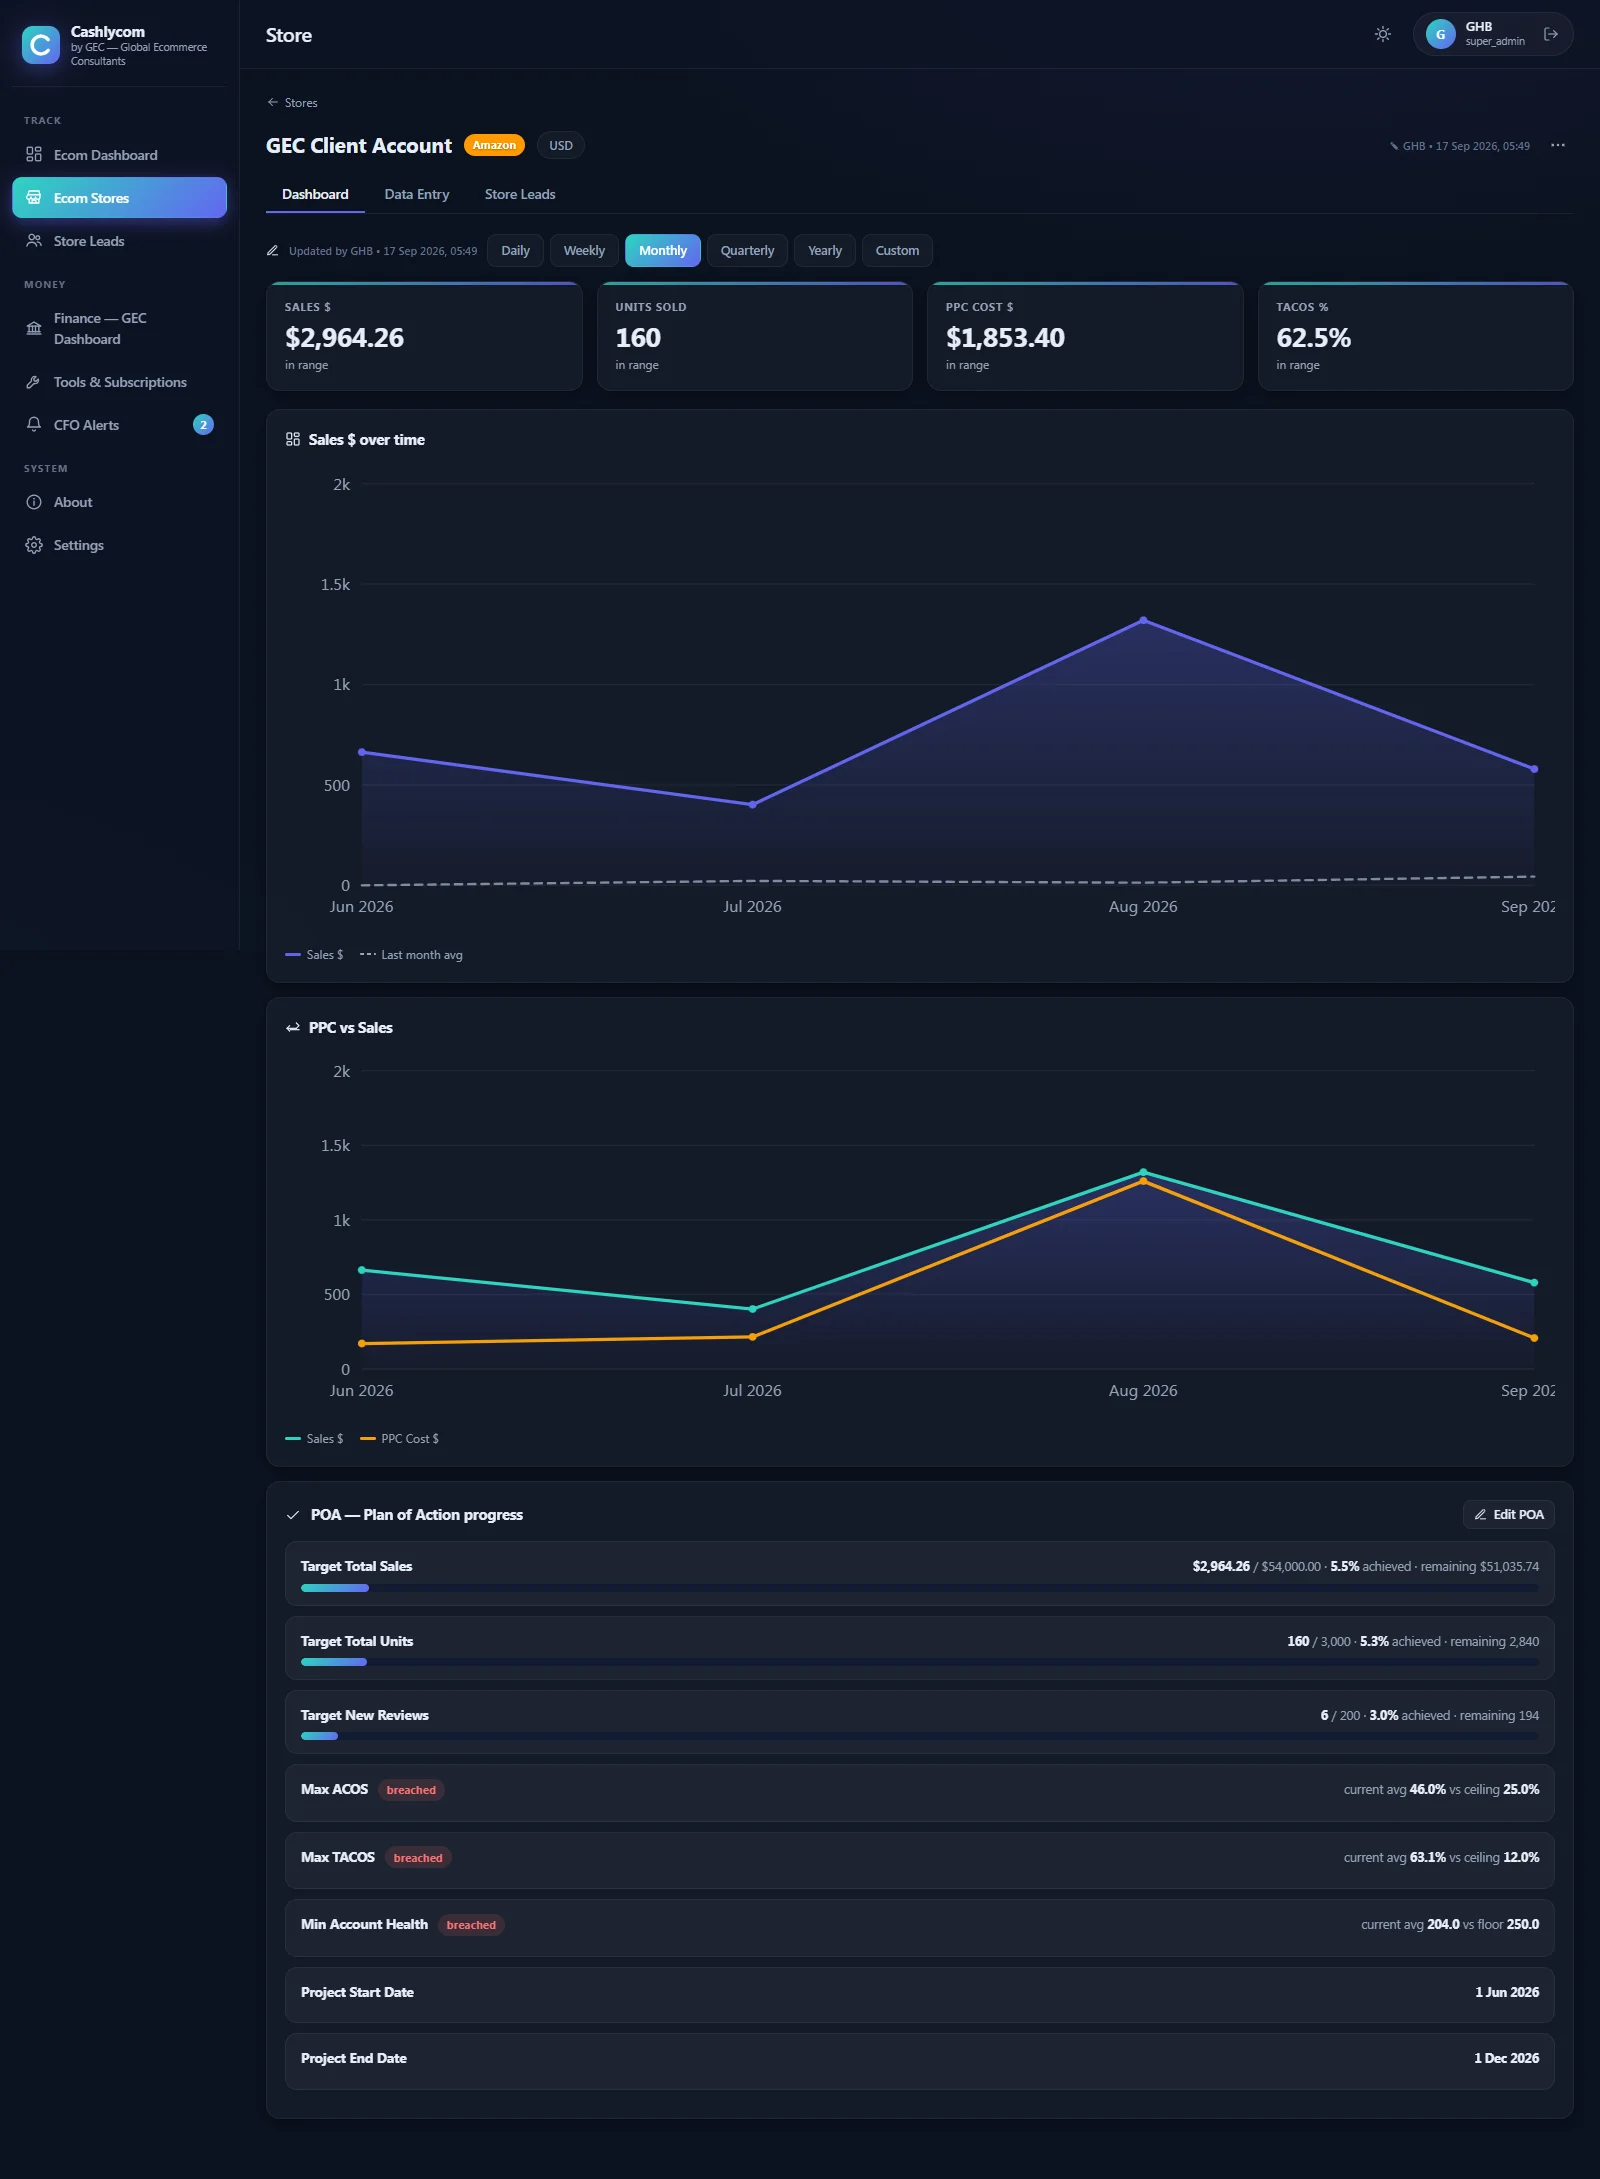This screenshot has width=1600, height=2179.
Task: Open Store Leads in the sidebar
Action: click(119, 241)
